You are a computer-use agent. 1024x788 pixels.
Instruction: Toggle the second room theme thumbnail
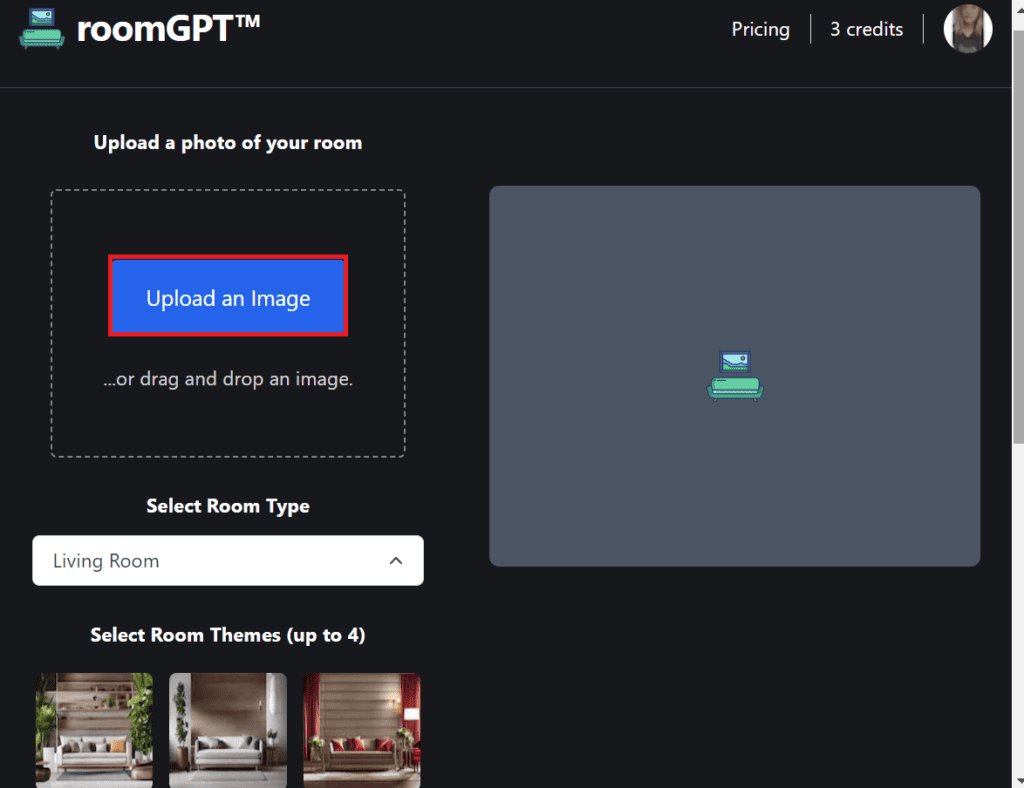[x=228, y=730]
